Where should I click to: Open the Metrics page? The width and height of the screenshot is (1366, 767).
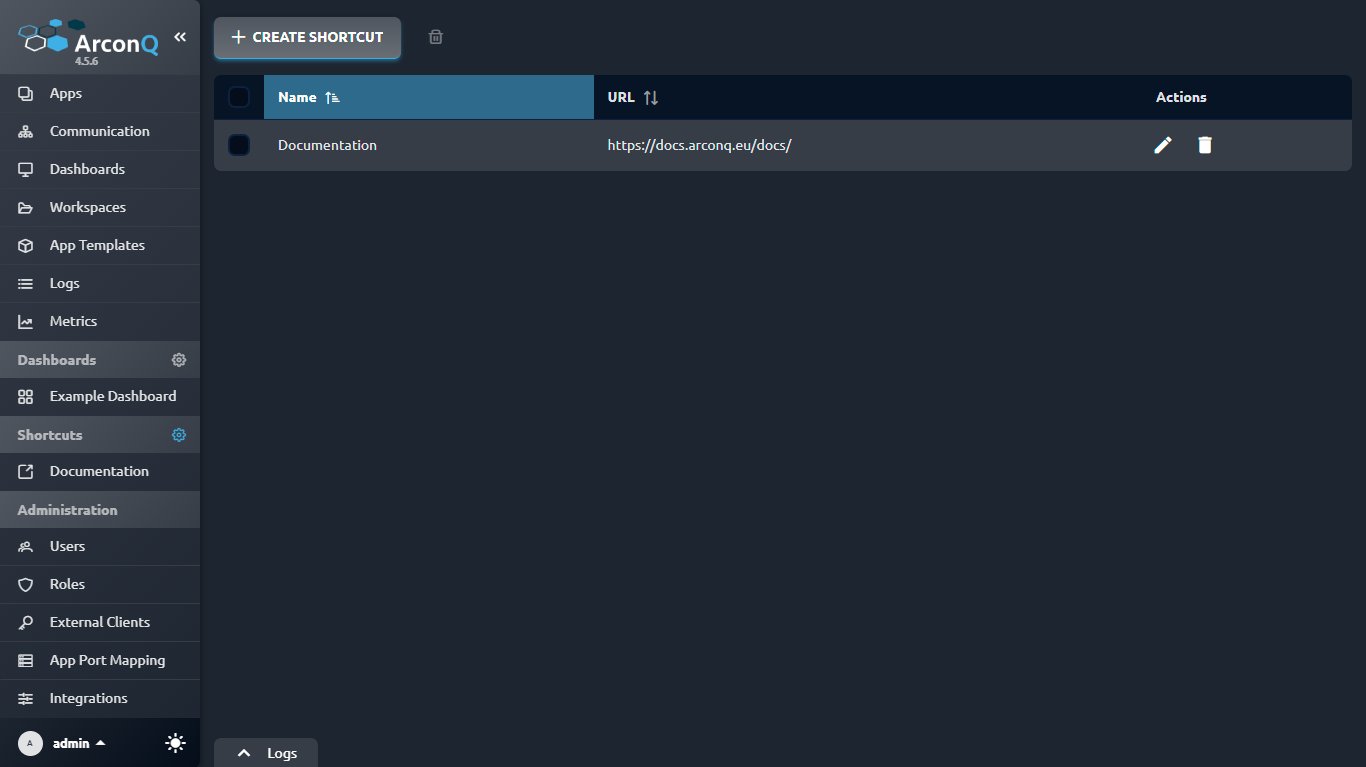[x=100, y=321]
